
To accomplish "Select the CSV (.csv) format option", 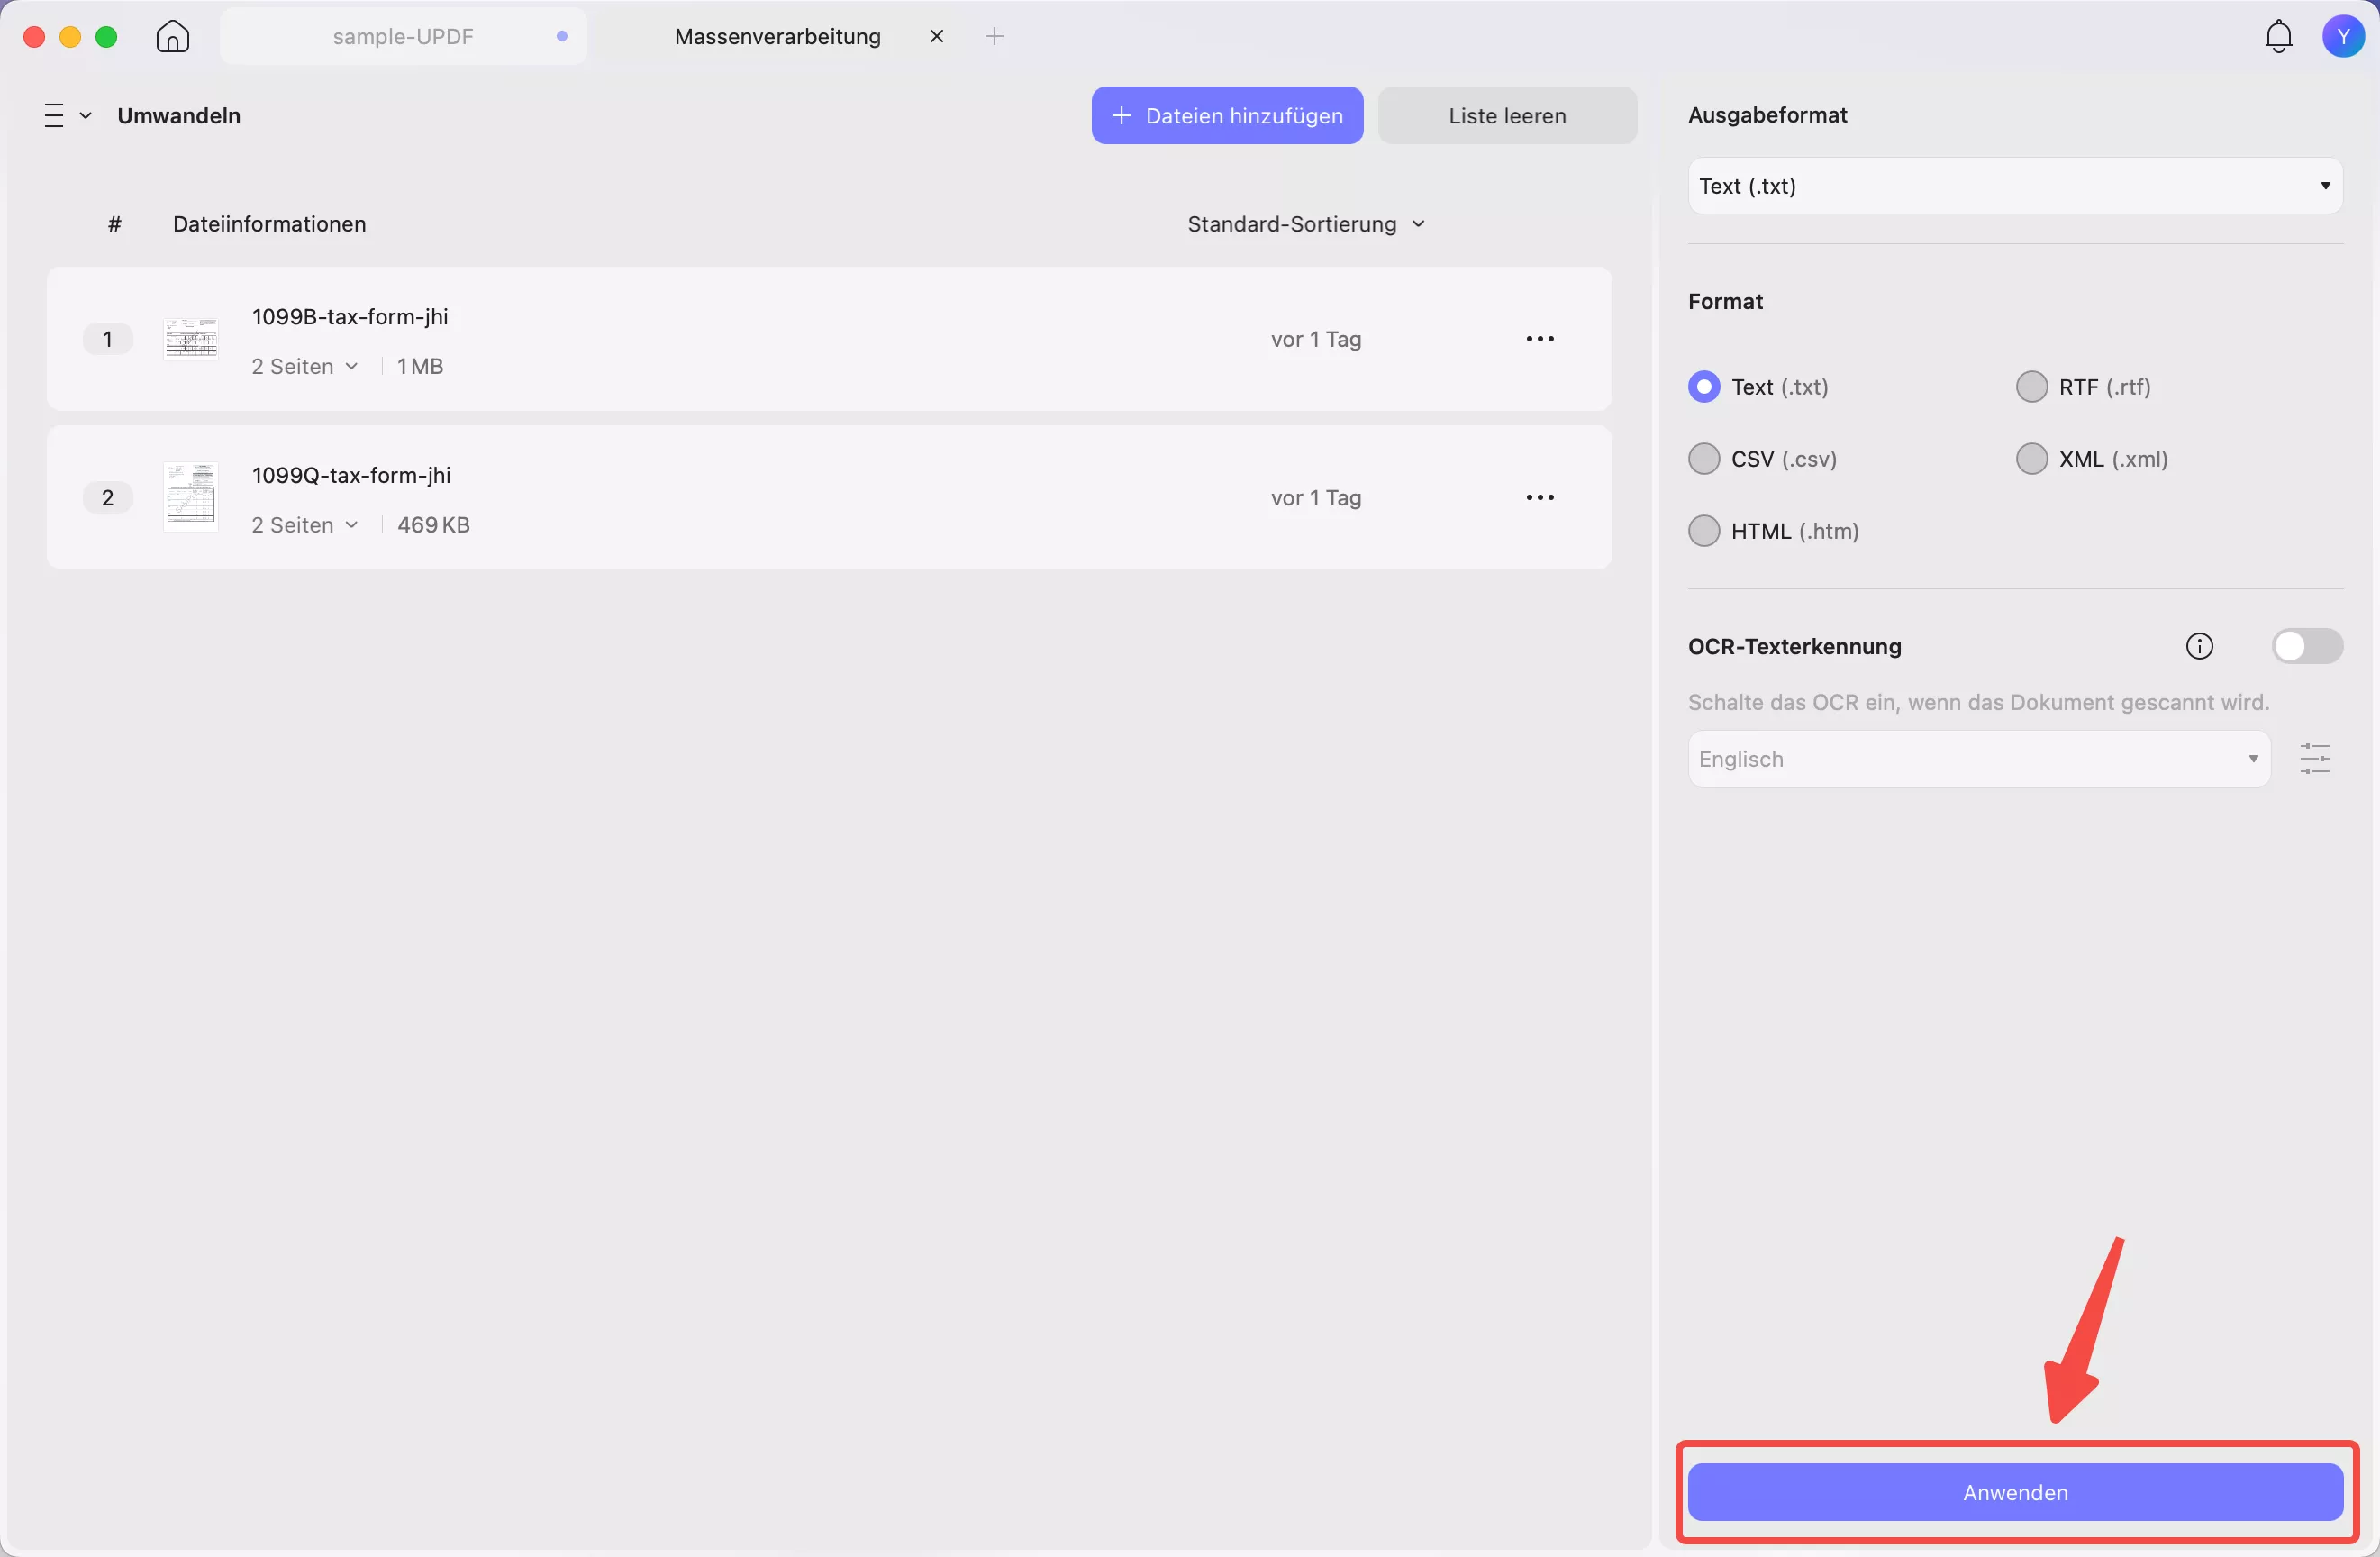I will 1704,459.
